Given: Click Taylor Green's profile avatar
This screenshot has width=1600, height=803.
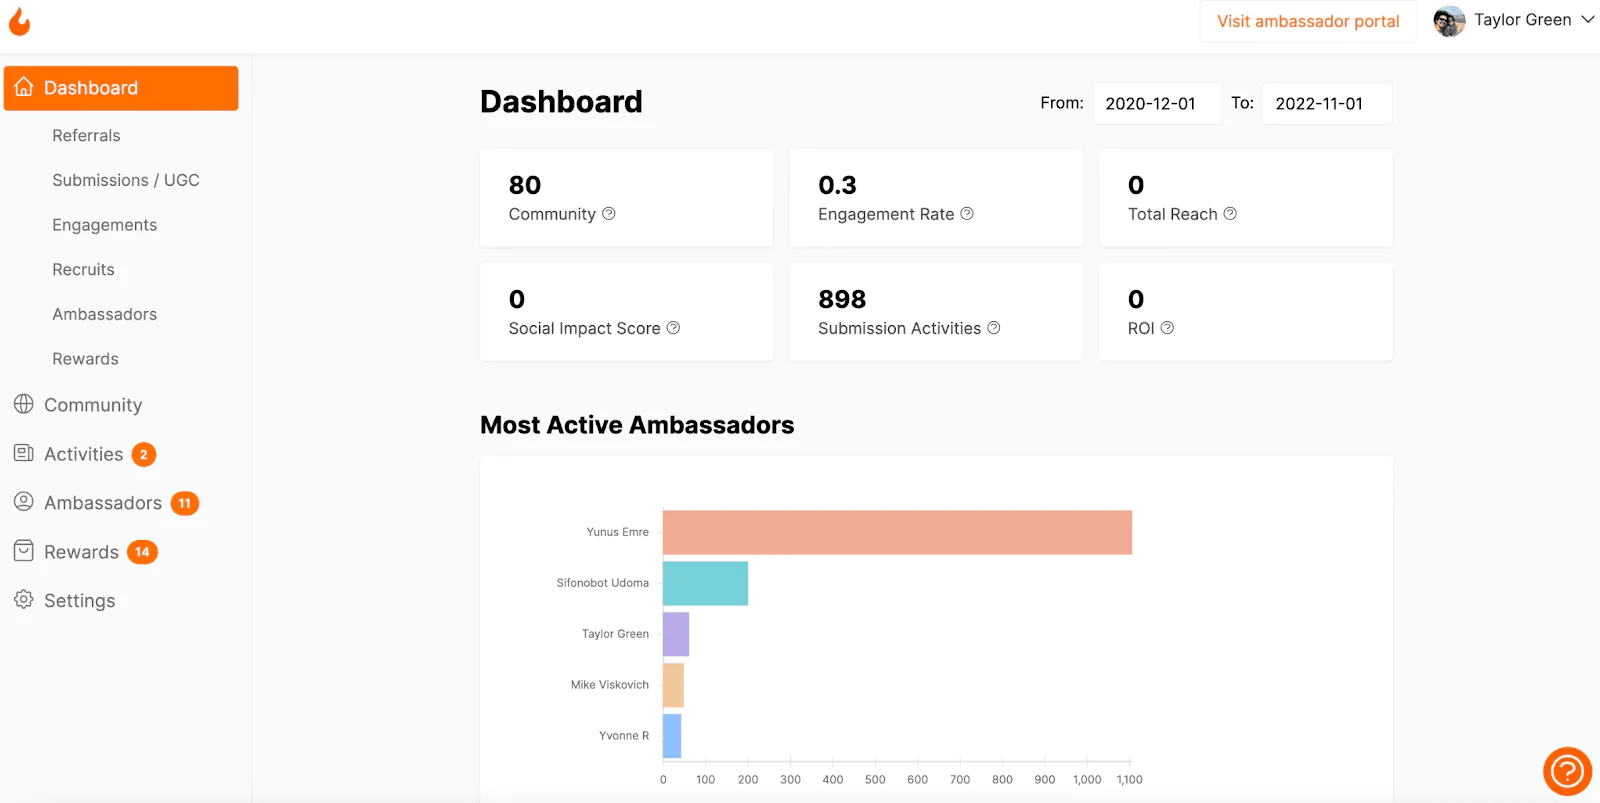Looking at the screenshot, I should pos(1449,21).
